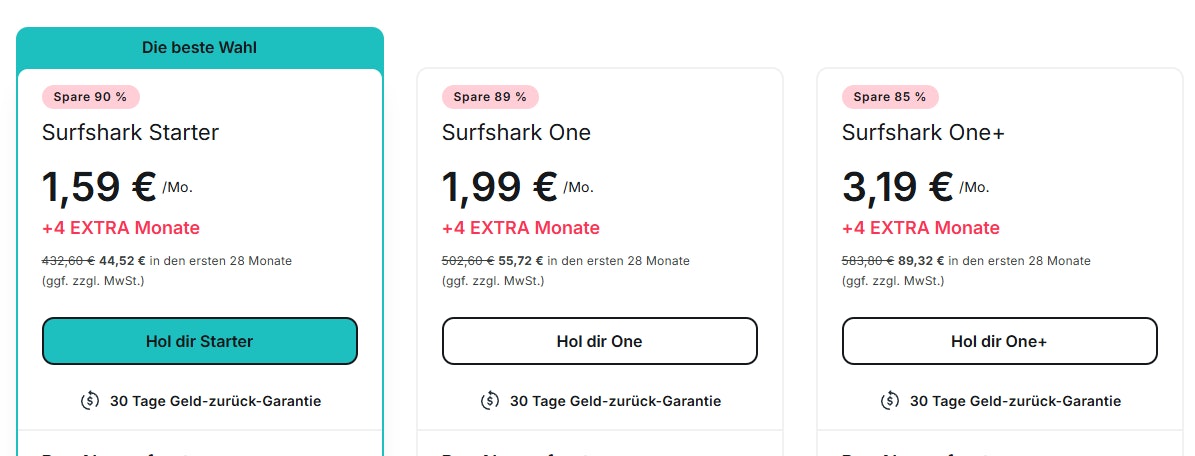This screenshot has width=1195, height=456.
Task: Click money-back icon under Starter plan
Action: click(x=90, y=401)
